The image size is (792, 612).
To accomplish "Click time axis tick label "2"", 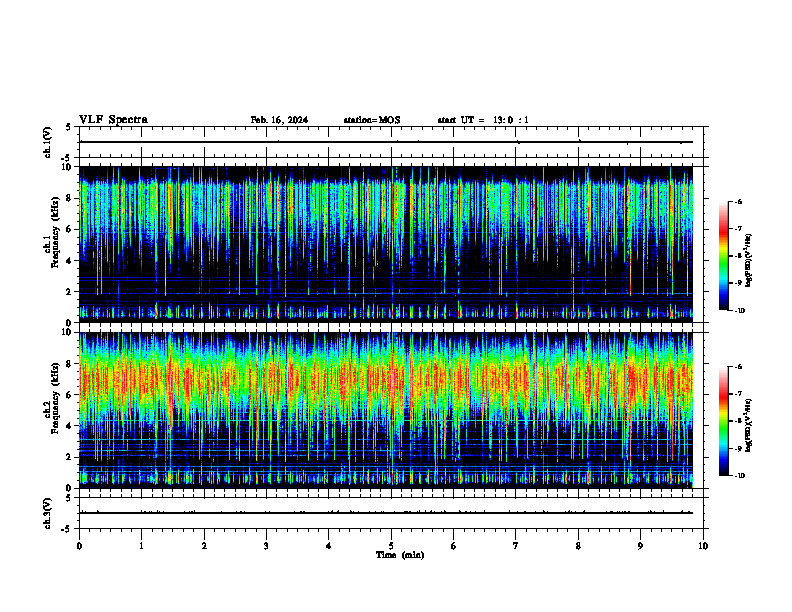I will click(x=204, y=546).
